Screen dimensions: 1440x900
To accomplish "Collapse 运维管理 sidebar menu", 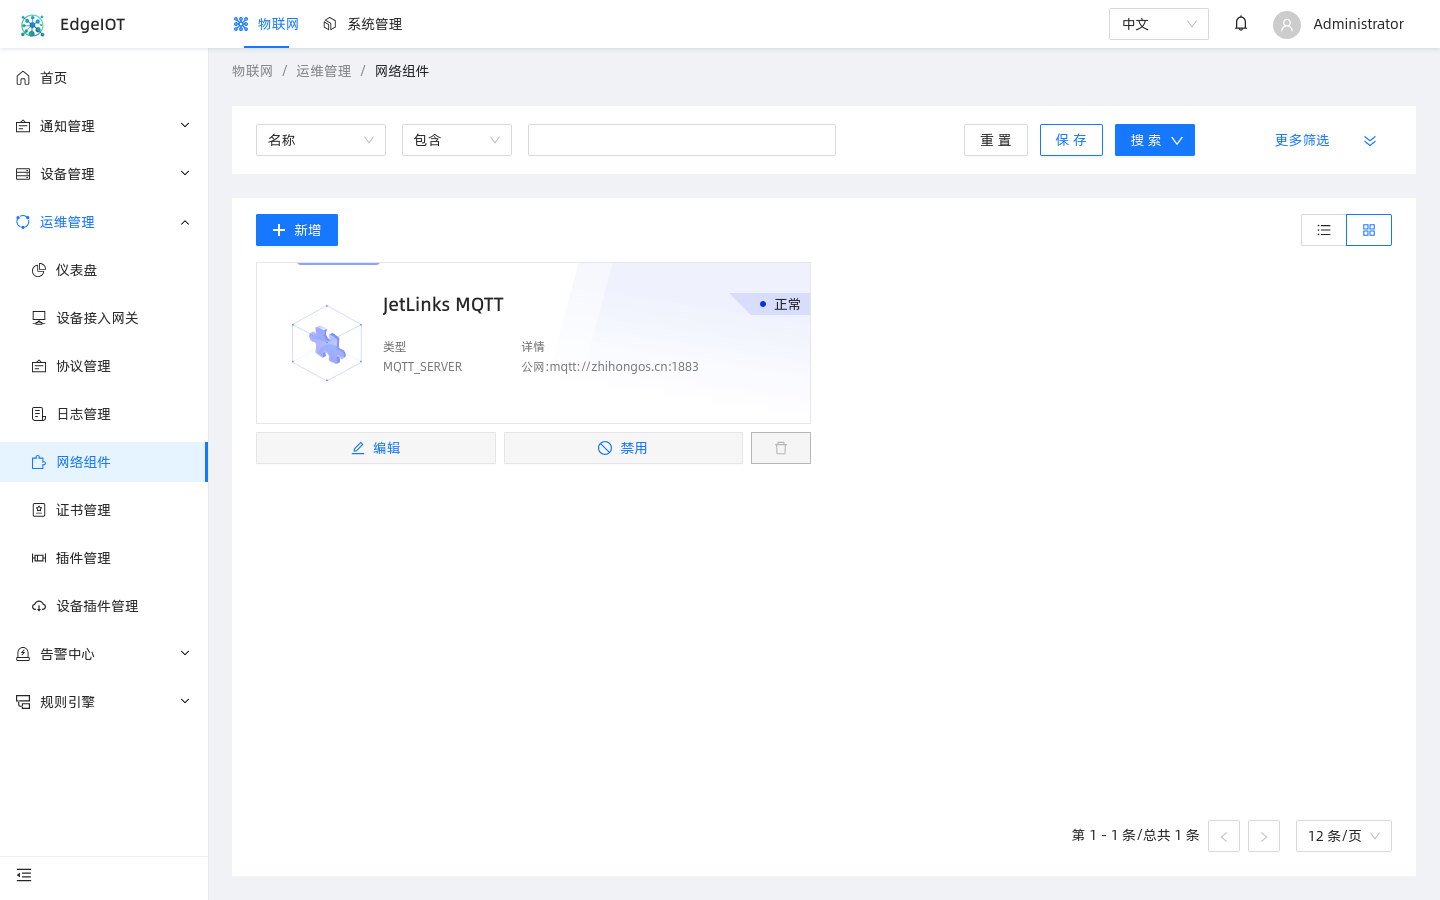I will (x=104, y=222).
